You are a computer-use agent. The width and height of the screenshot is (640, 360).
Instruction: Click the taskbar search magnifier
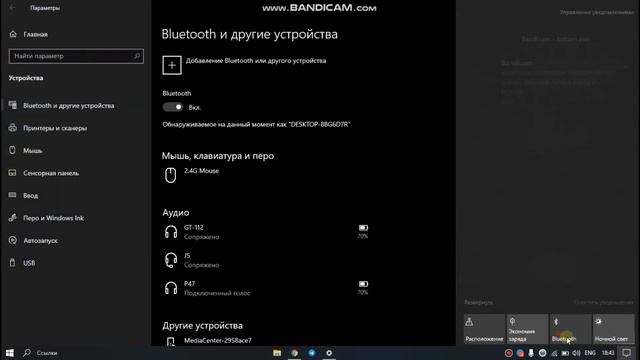coord(27,353)
